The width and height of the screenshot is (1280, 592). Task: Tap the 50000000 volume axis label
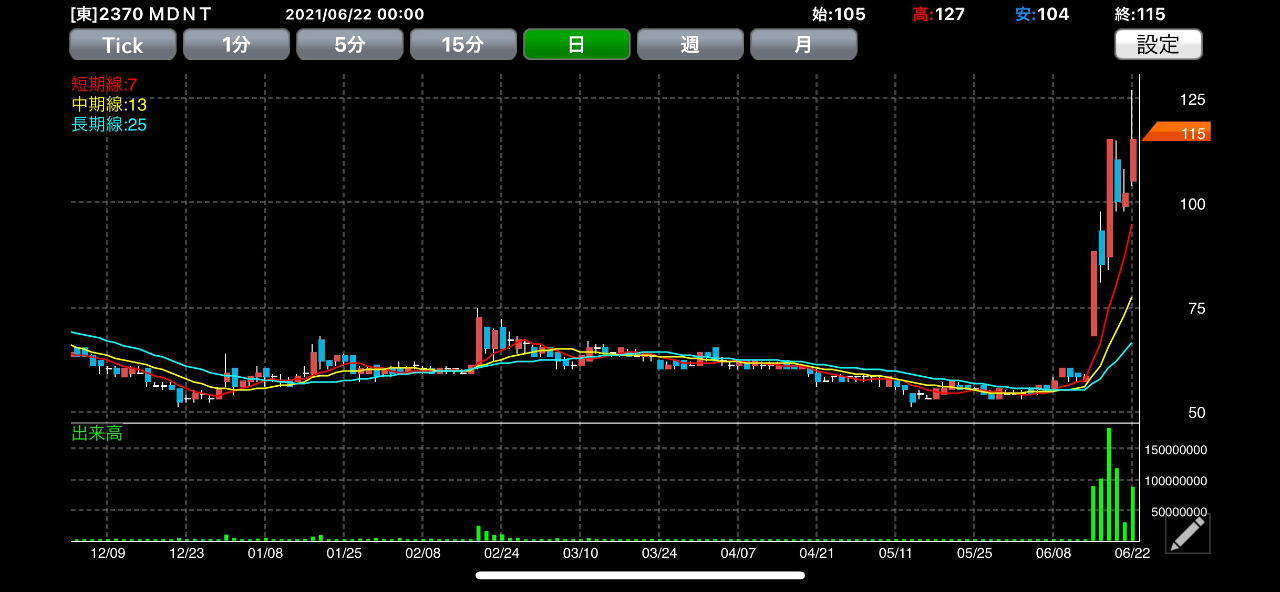1179,512
